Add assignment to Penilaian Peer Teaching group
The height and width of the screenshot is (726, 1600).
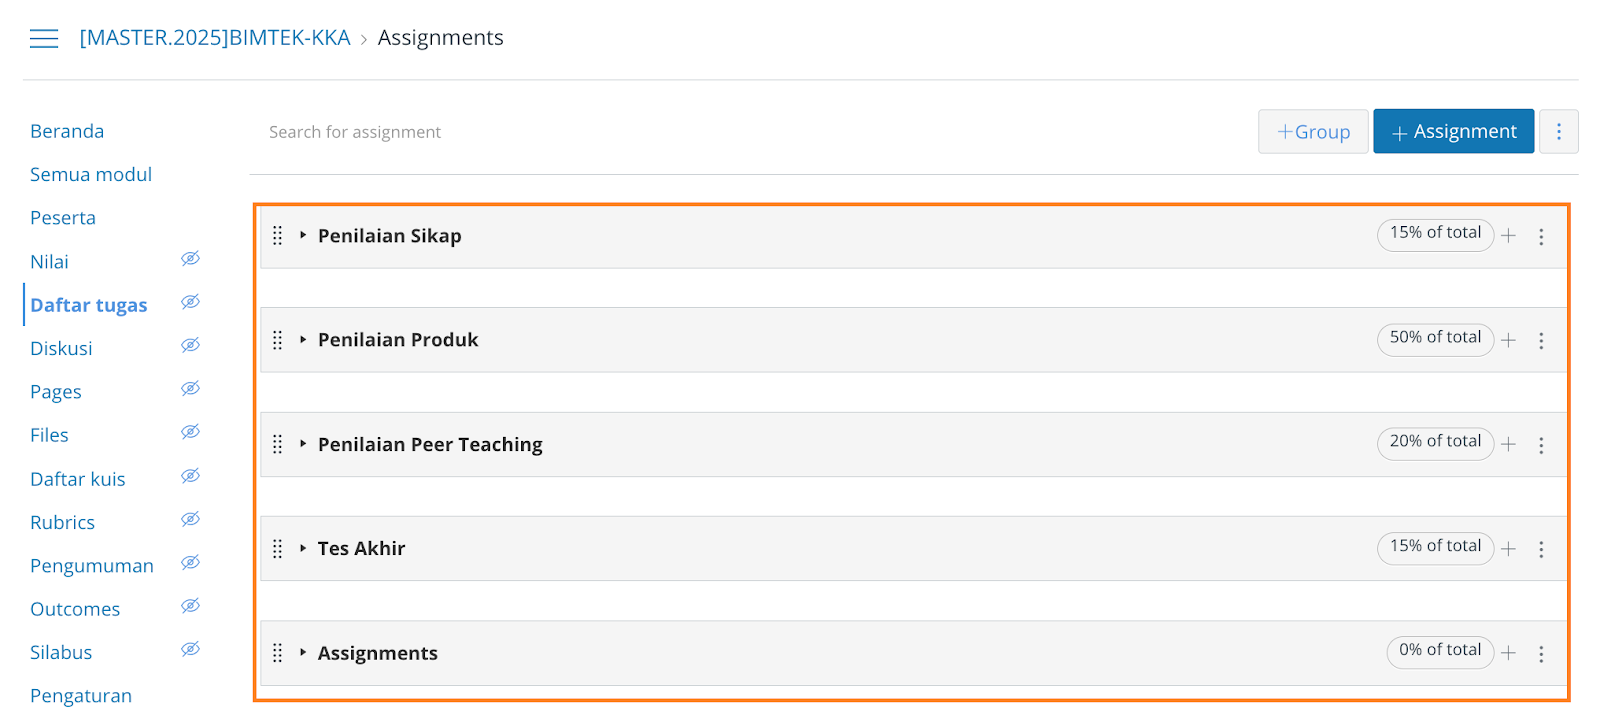(1509, 445)
